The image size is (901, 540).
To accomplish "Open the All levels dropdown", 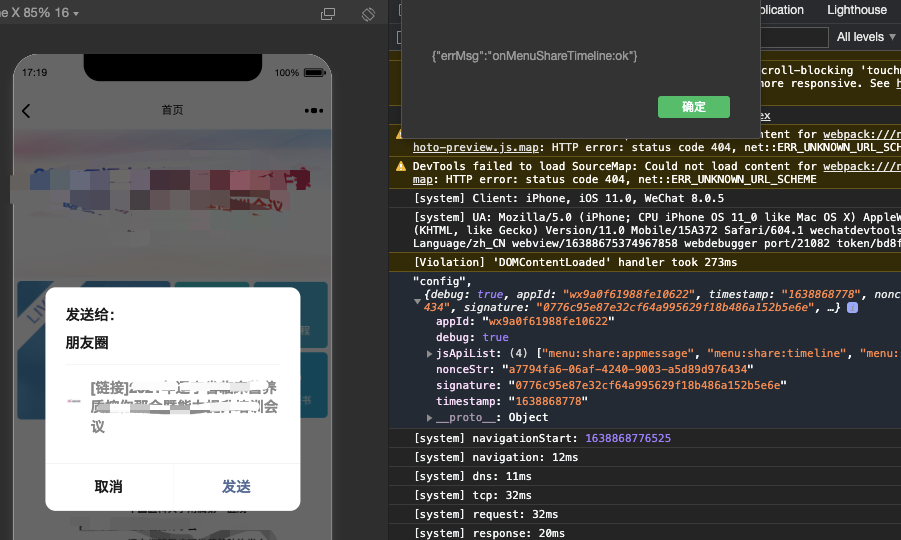I will (x=865, y=37).
